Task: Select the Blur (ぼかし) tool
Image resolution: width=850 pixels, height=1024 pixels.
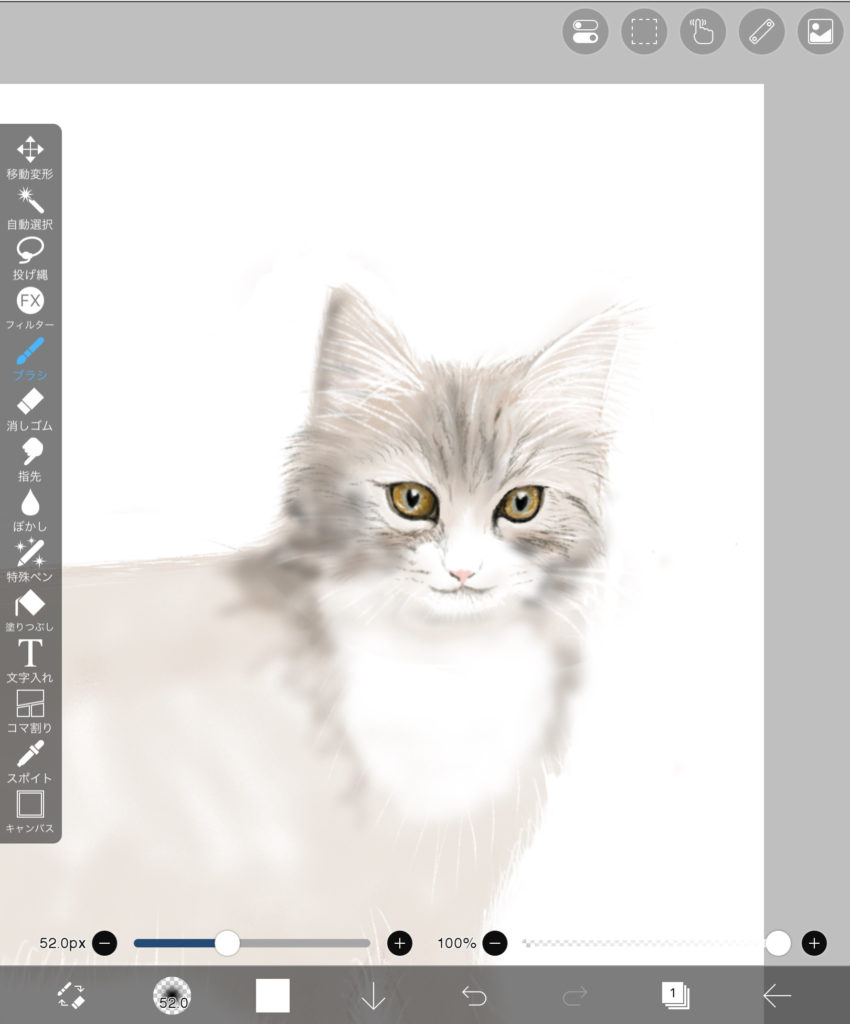Action: click(x=30, y=509)
